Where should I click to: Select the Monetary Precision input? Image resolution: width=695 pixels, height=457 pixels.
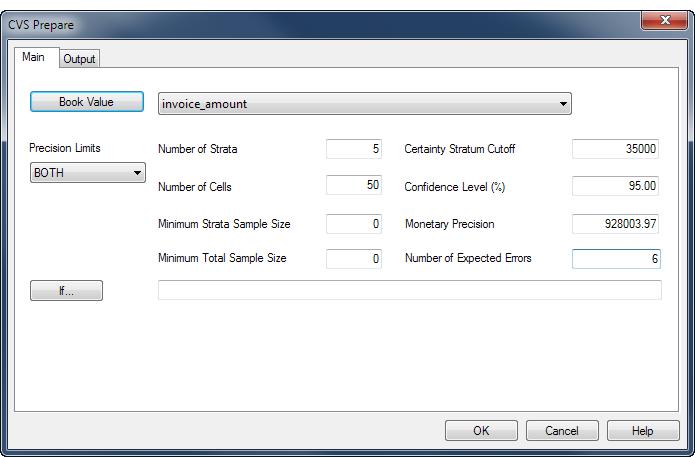point(615,224)
